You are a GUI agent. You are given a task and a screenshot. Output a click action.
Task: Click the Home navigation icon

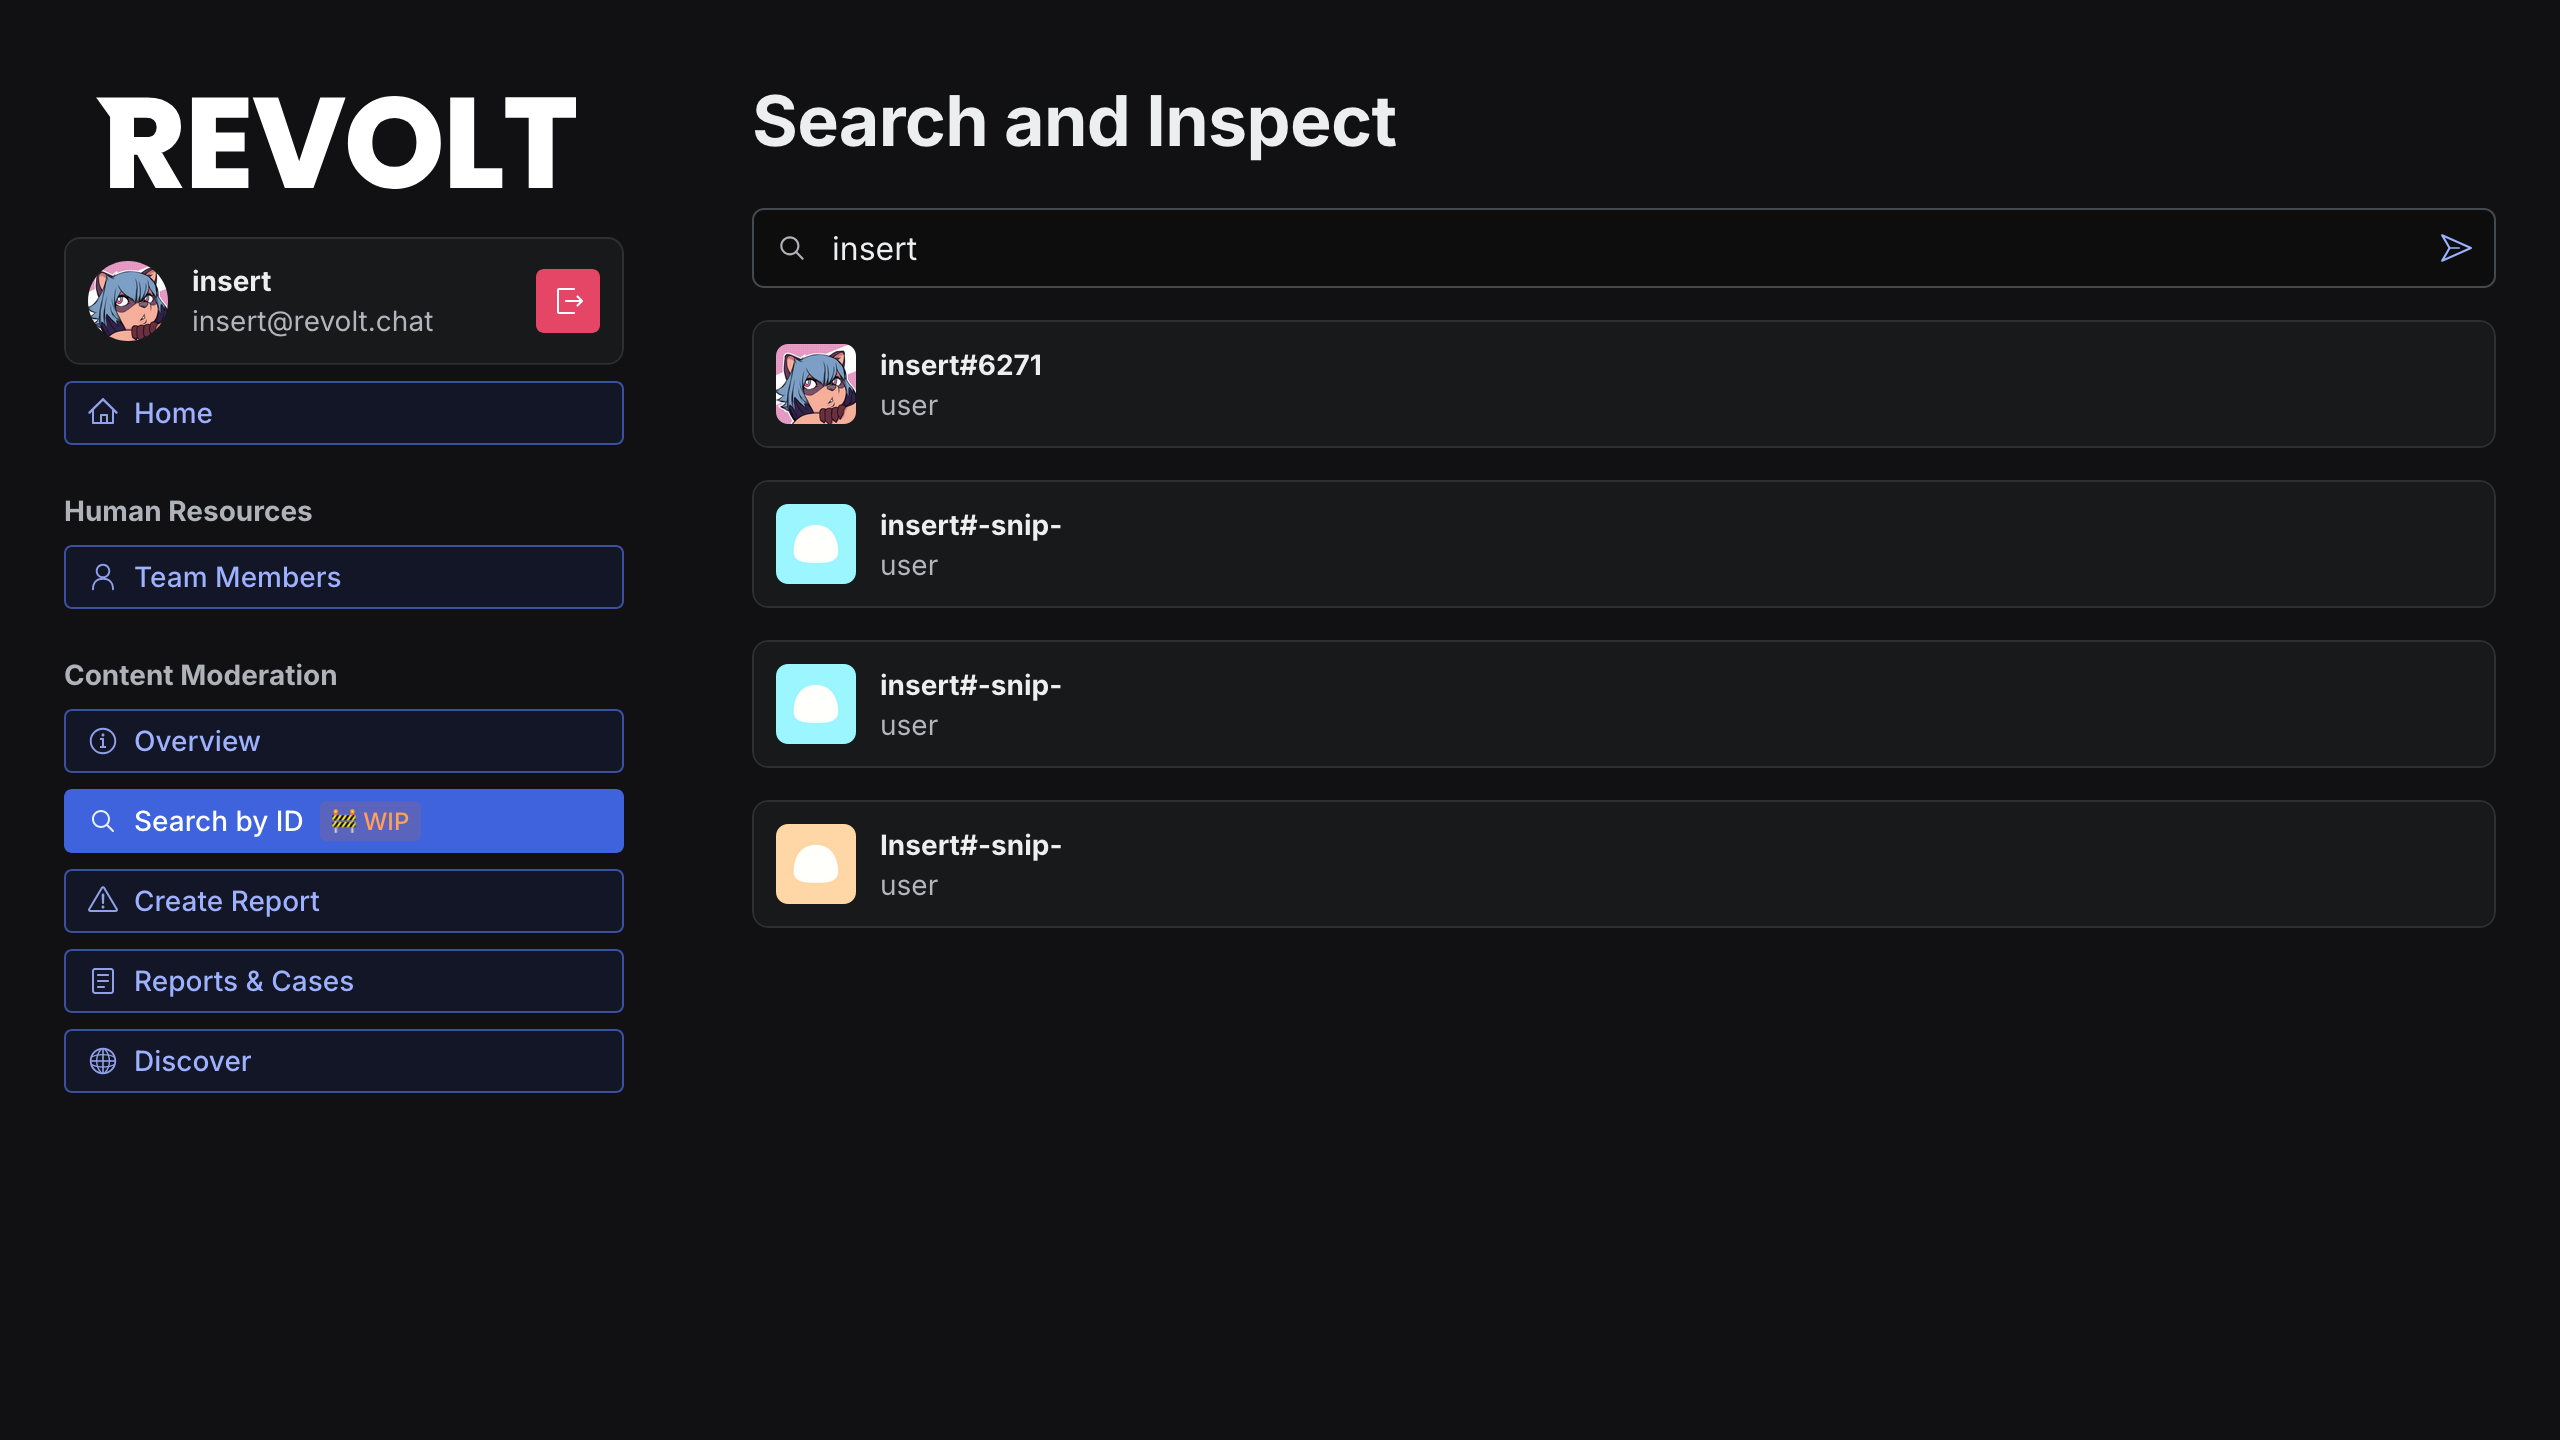click(x=102, y=413)
